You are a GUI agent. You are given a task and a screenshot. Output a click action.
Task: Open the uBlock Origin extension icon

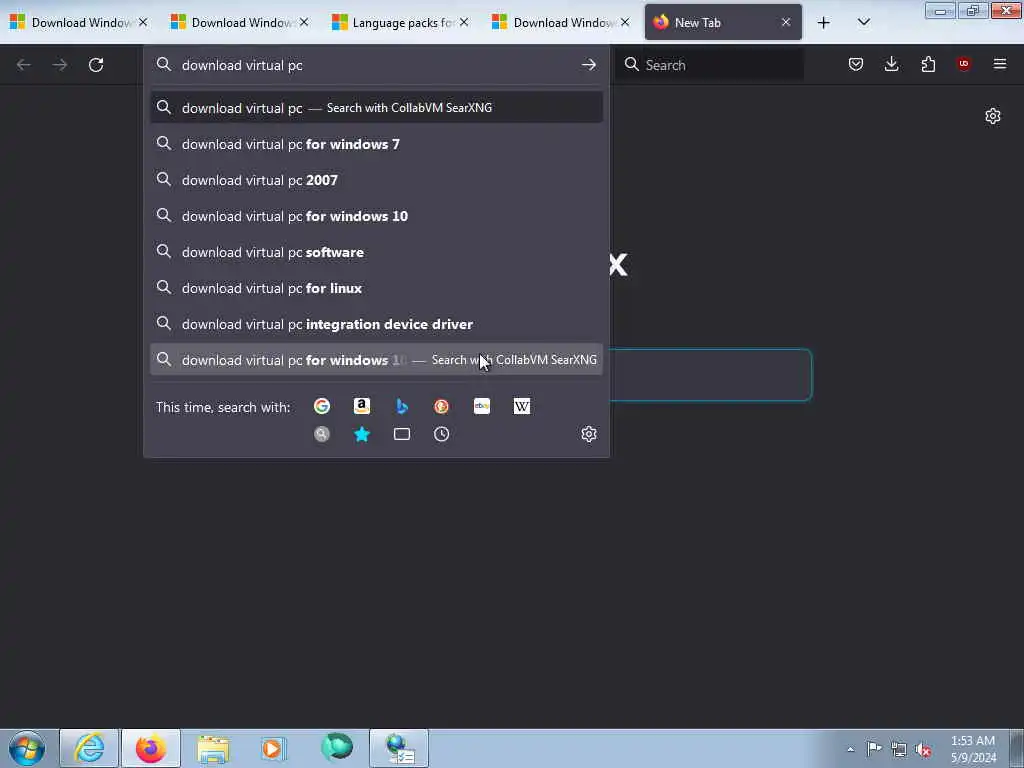pyautogui.click(x=963, y=64)
